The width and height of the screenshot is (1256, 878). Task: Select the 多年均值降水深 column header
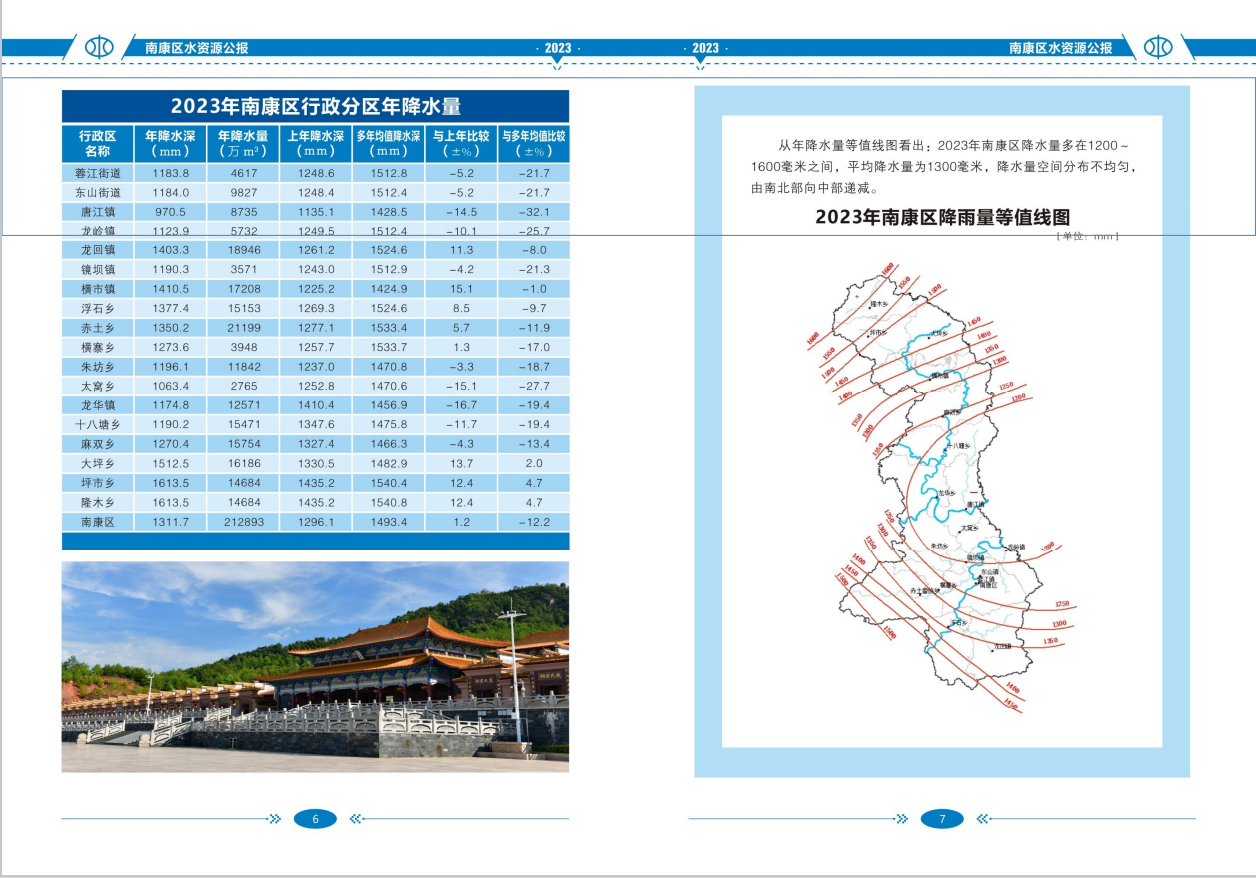388,143
